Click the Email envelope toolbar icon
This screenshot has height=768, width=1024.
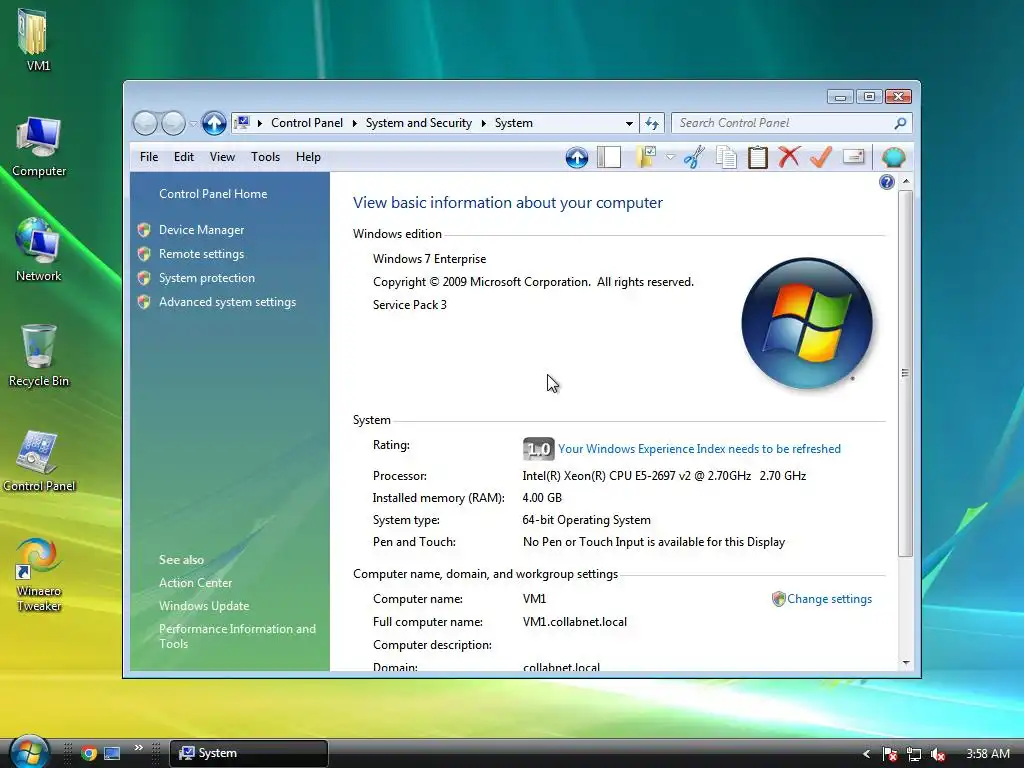(x=854, y=157)
